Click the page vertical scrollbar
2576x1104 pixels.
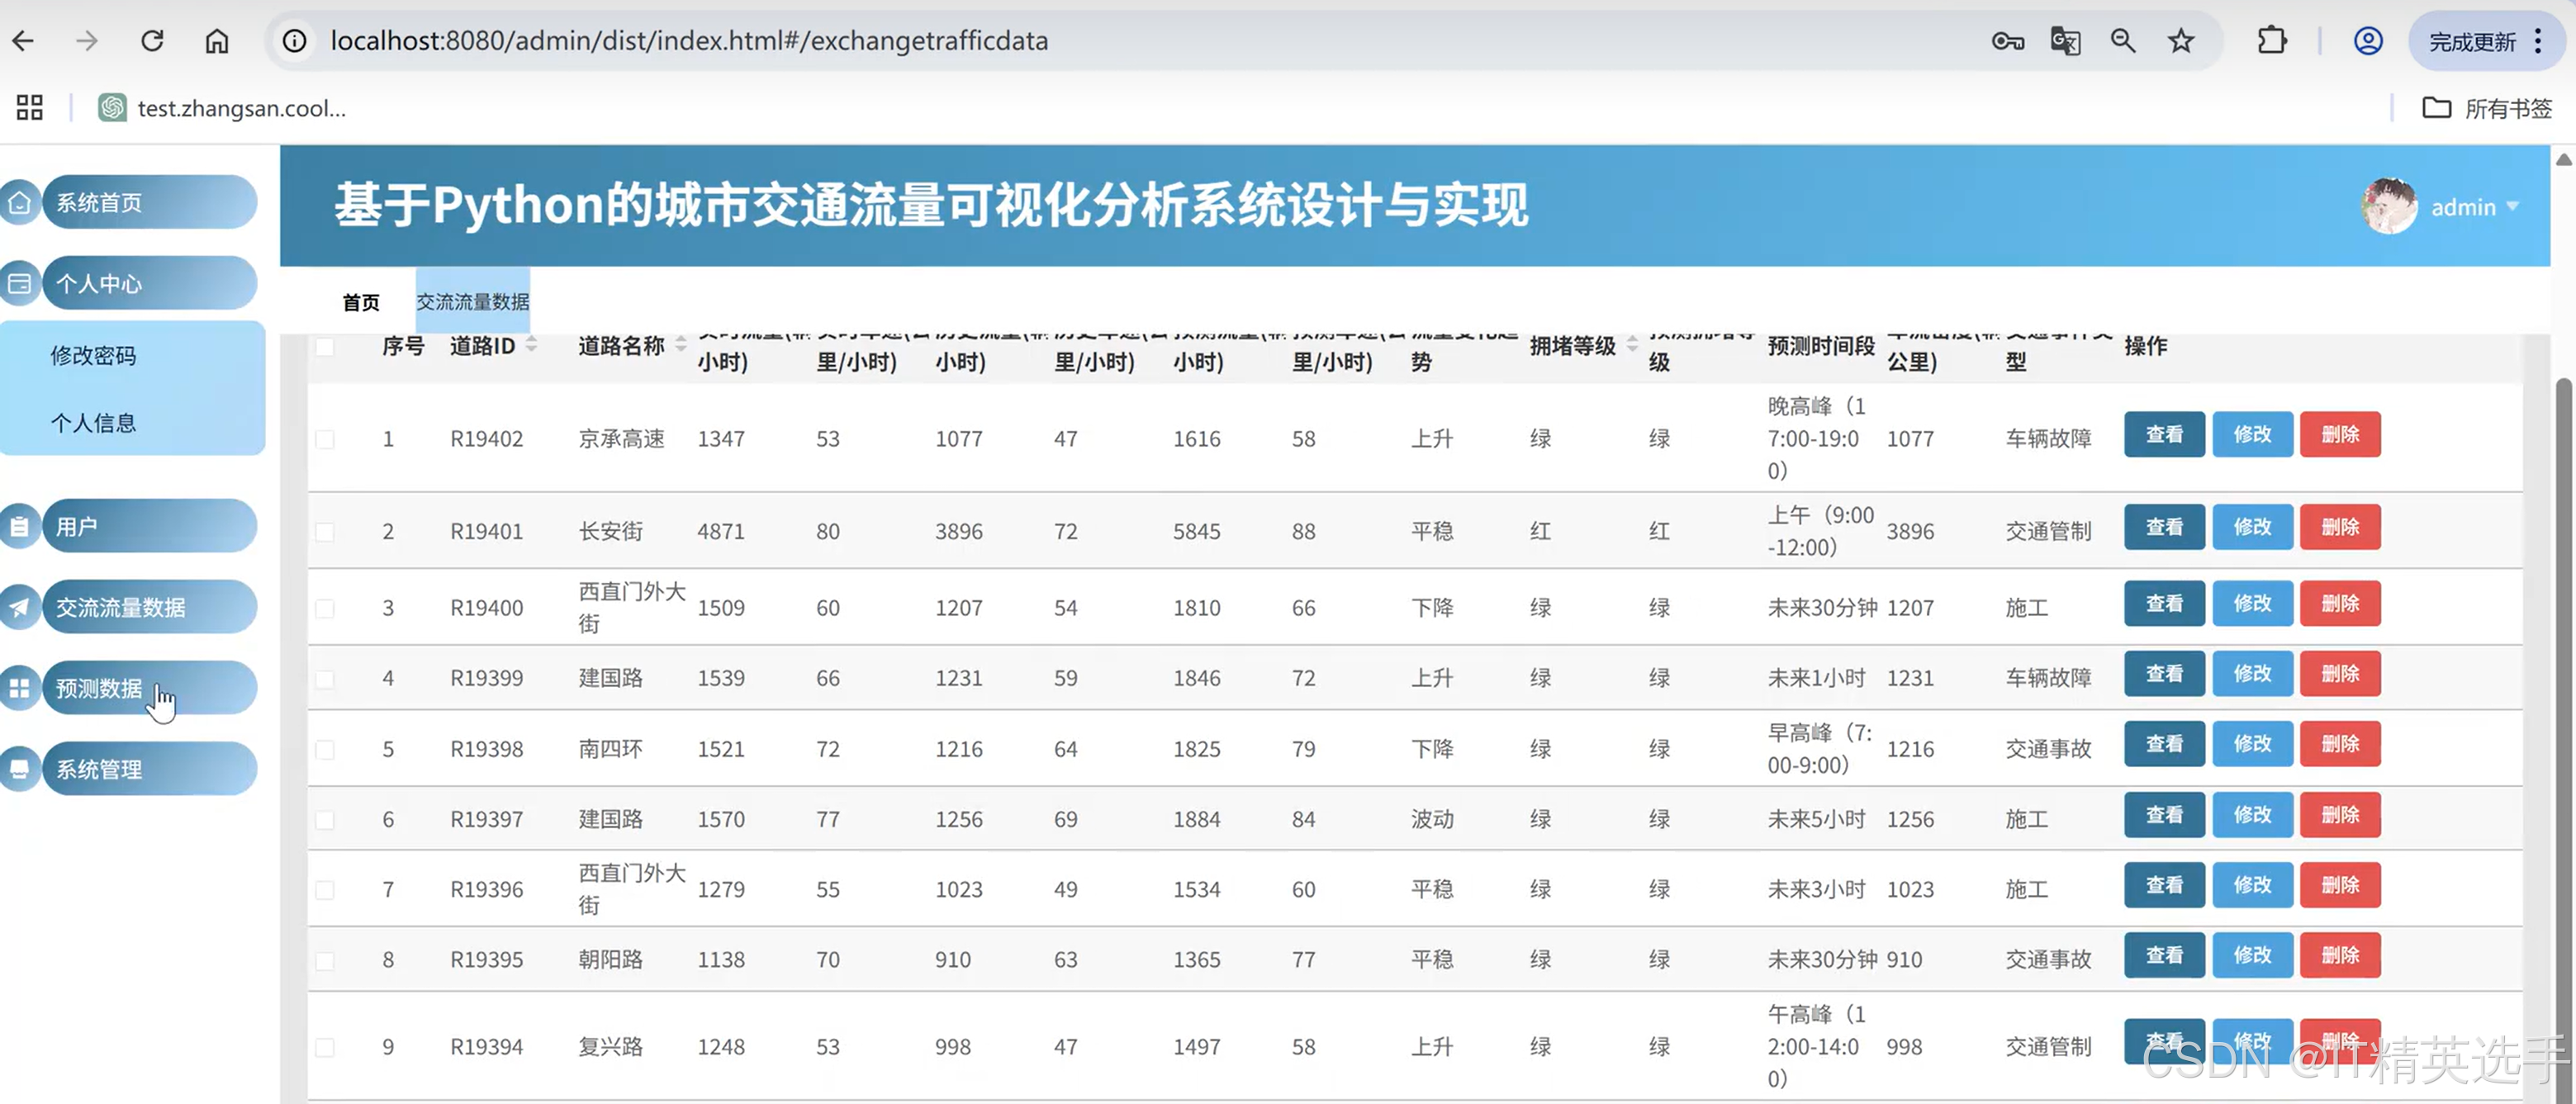[x=2562, y=700]
